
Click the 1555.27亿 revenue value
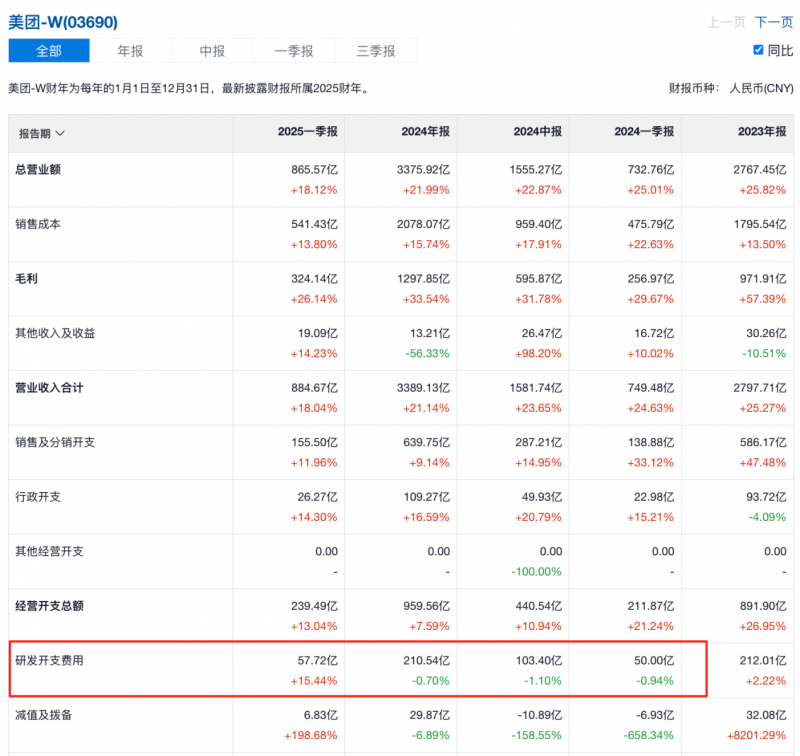(536, 169)
